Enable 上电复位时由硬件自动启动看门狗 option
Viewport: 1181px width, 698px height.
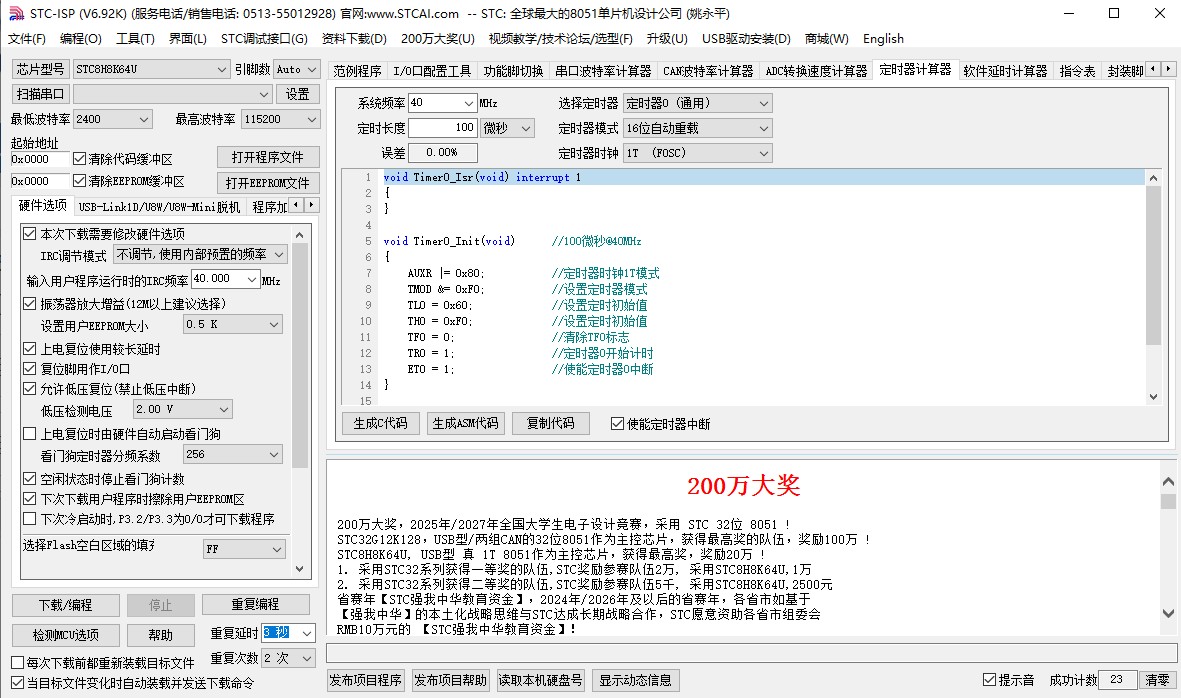coord(30,434)
